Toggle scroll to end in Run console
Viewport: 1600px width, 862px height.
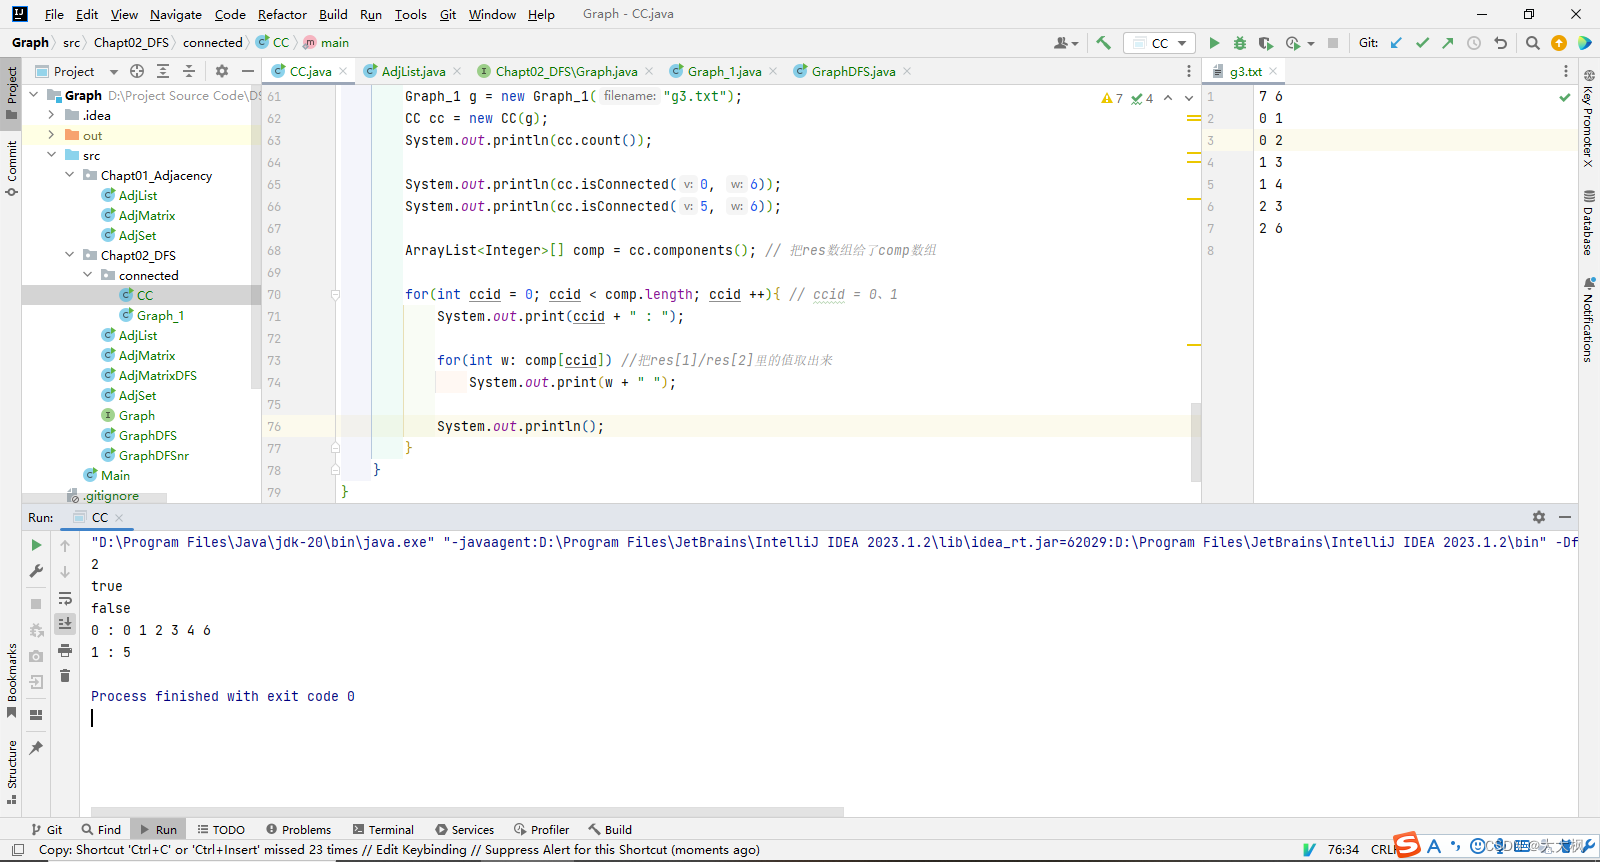[x=65, y=623]
